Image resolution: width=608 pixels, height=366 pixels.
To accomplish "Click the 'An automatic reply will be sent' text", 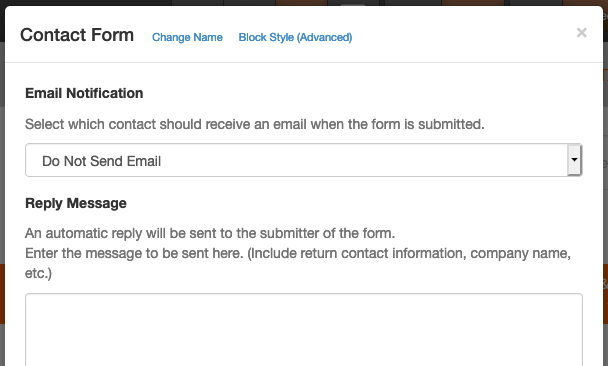I will click(x=210, y=233).
